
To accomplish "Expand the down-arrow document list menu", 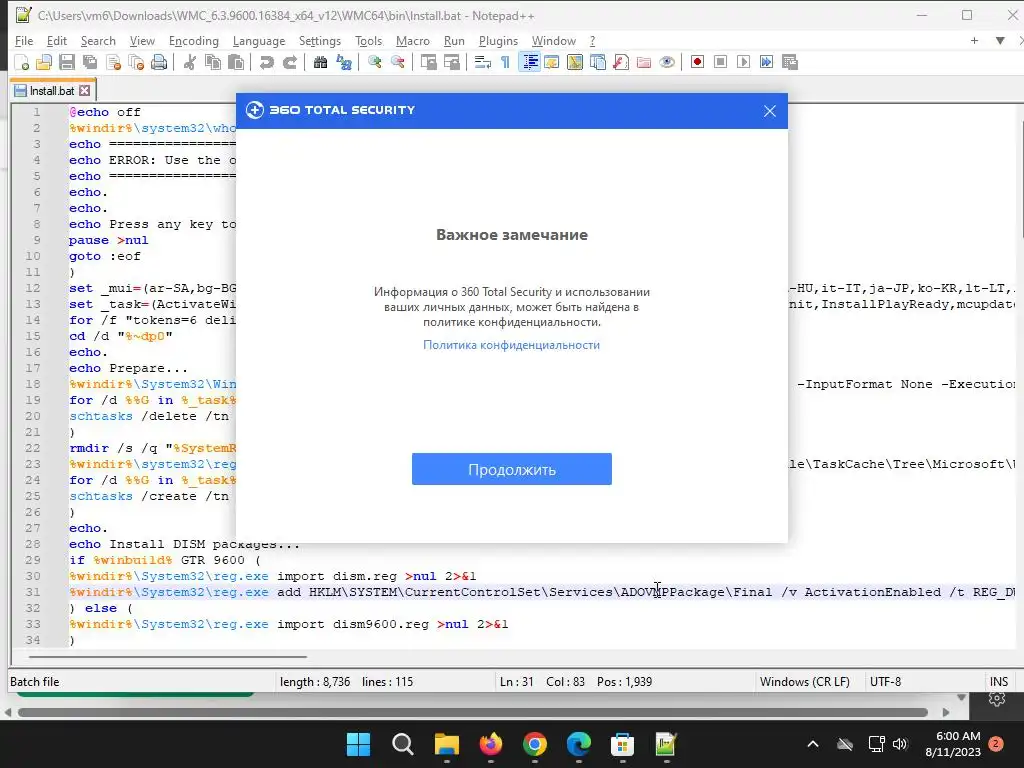I will [1000, 40].
